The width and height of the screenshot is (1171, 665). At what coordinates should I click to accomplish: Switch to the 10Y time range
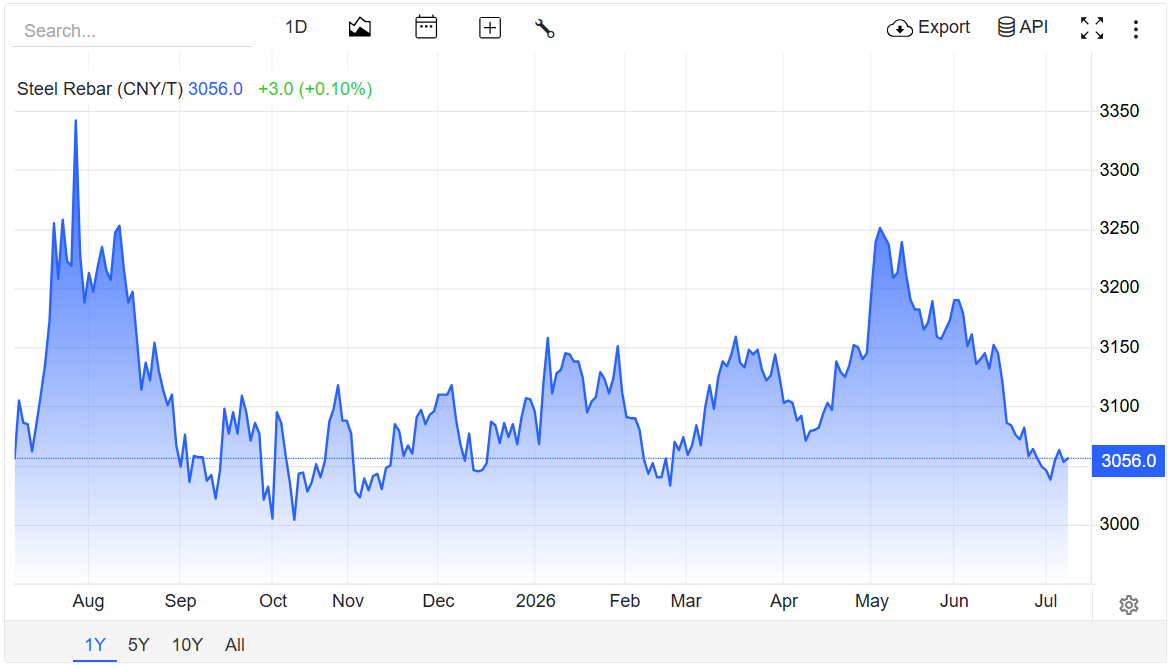[187, 645]
